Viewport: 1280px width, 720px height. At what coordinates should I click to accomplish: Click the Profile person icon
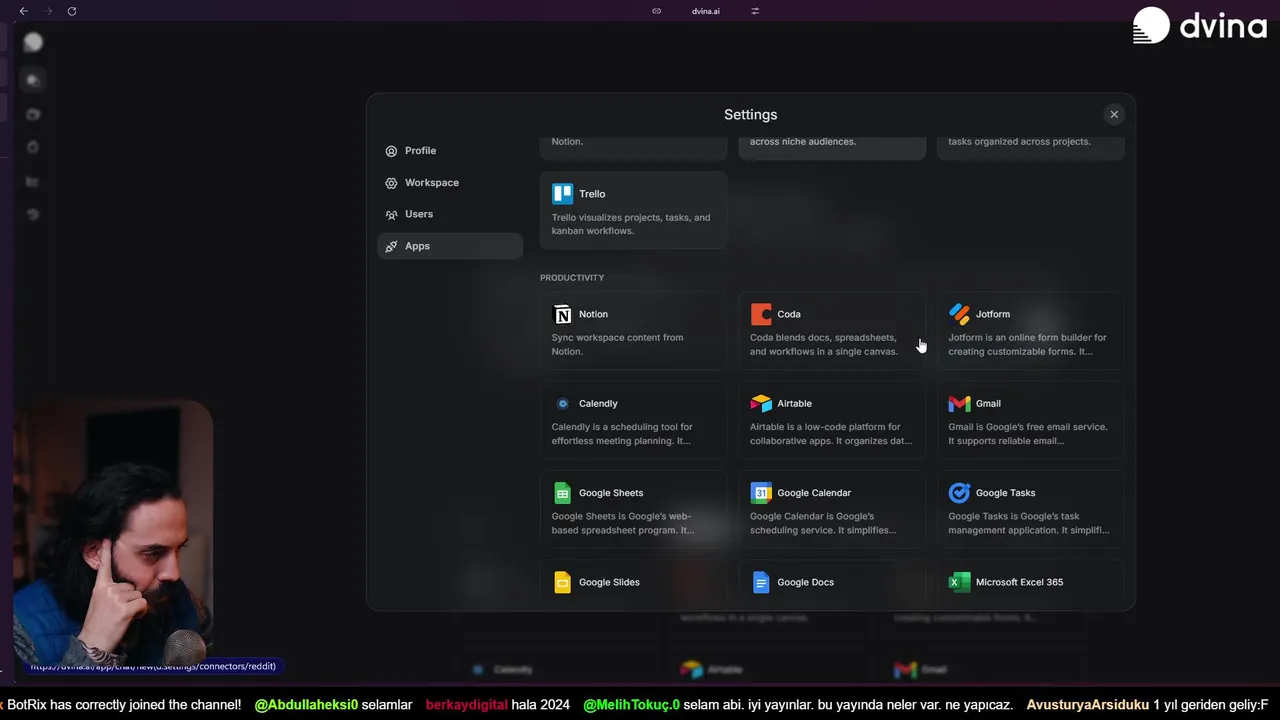coord(391,151)
